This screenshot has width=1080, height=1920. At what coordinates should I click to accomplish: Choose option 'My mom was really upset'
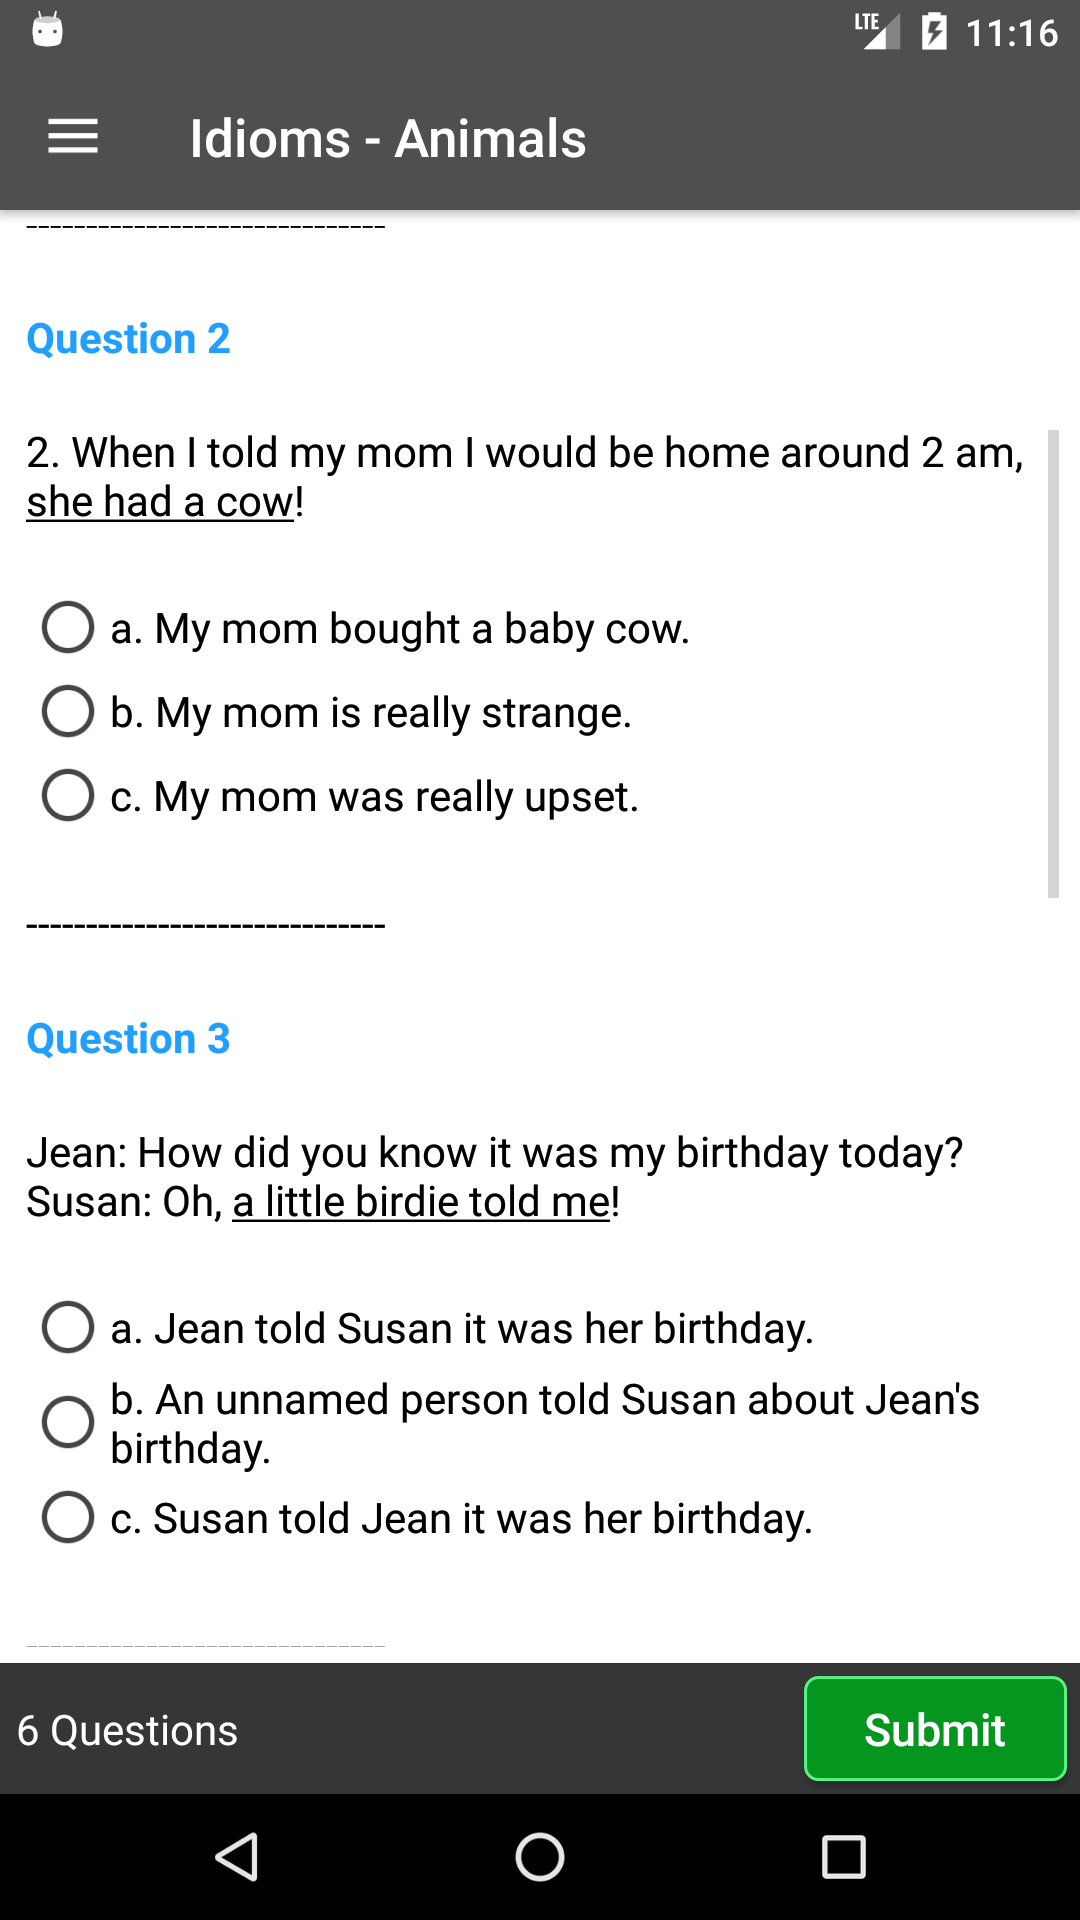coord(68,796)
